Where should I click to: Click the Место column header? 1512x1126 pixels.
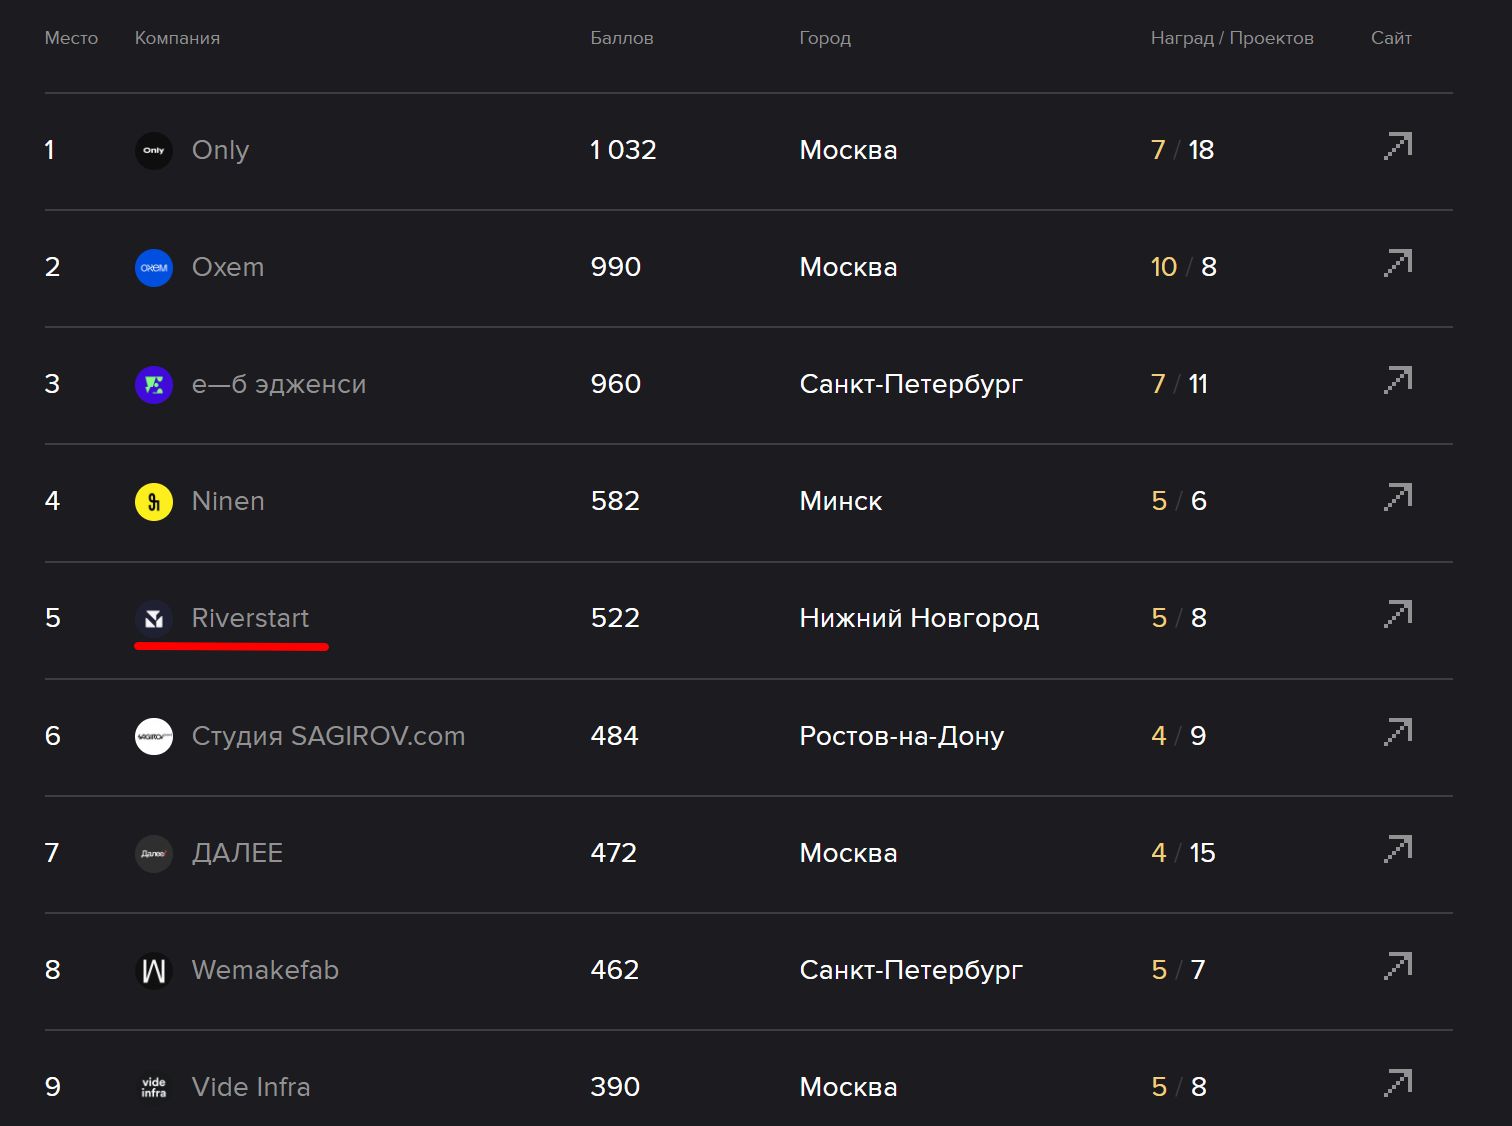pyautogui.click(x=71, y=38)
